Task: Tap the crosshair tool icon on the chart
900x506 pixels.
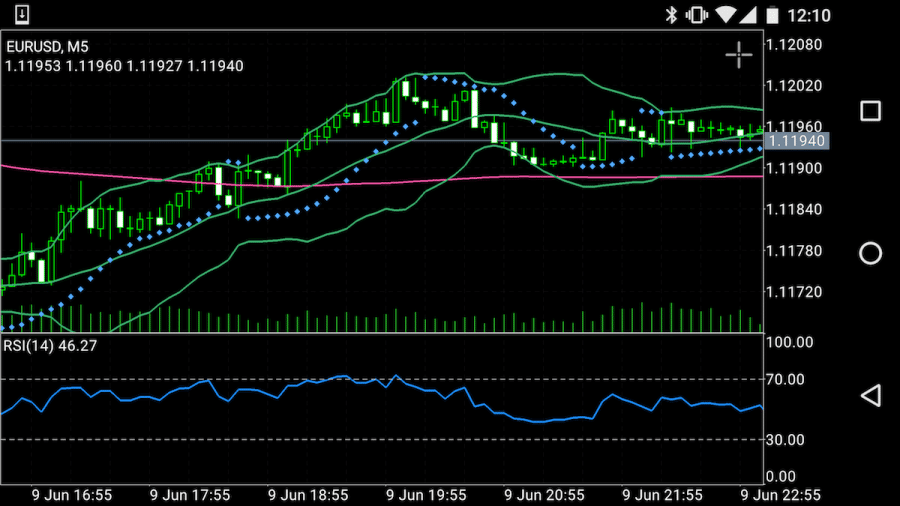Action: coord(739,55)
